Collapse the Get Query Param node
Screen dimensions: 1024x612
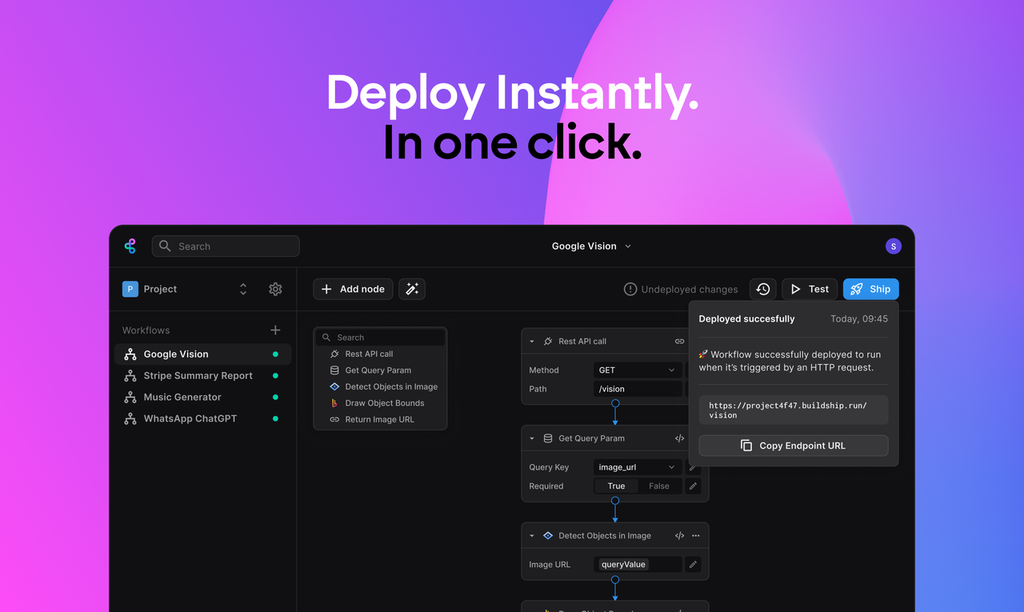pyautogui.click(x=532, y=438)
